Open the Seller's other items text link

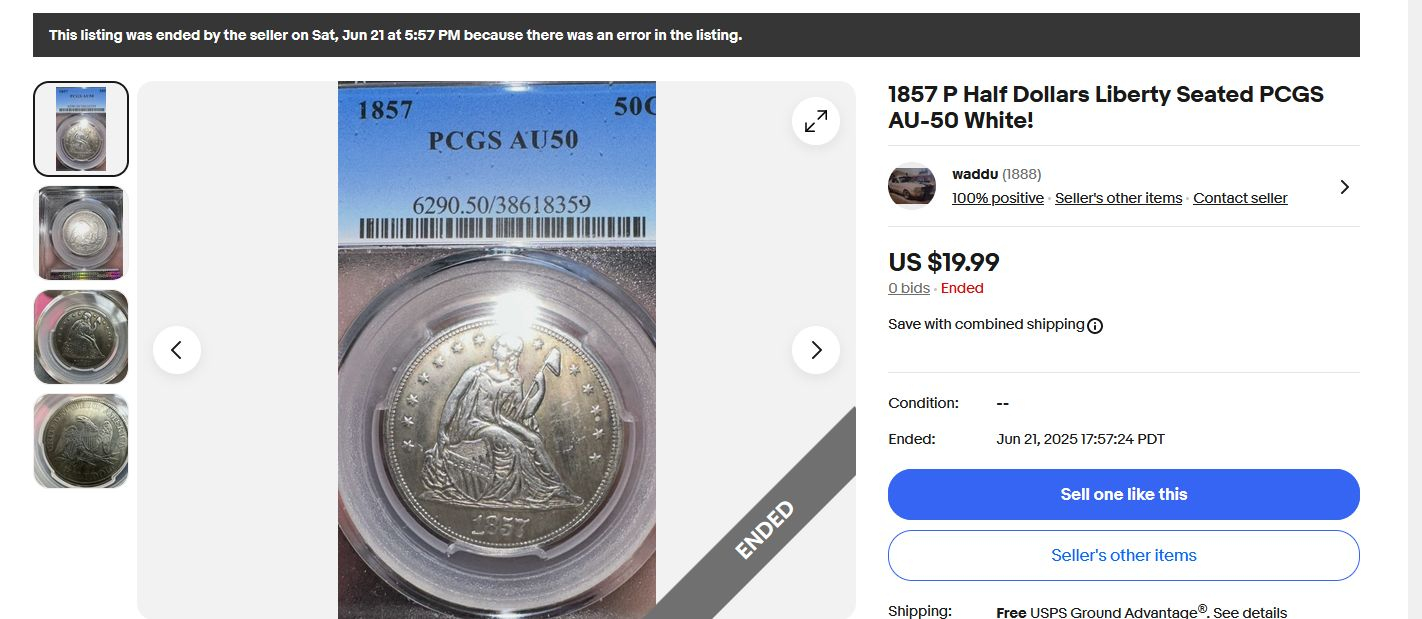[x=1118, y=198]
